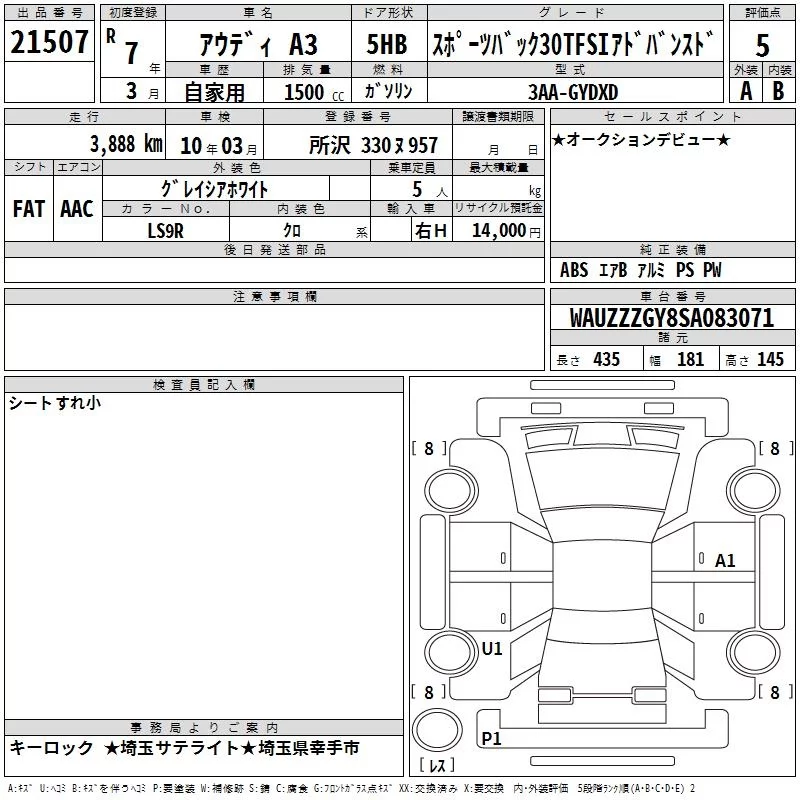Click the [レス] label under the spare tire
Viewport: 800px width, 800px height.
click(x=437, y=765)
